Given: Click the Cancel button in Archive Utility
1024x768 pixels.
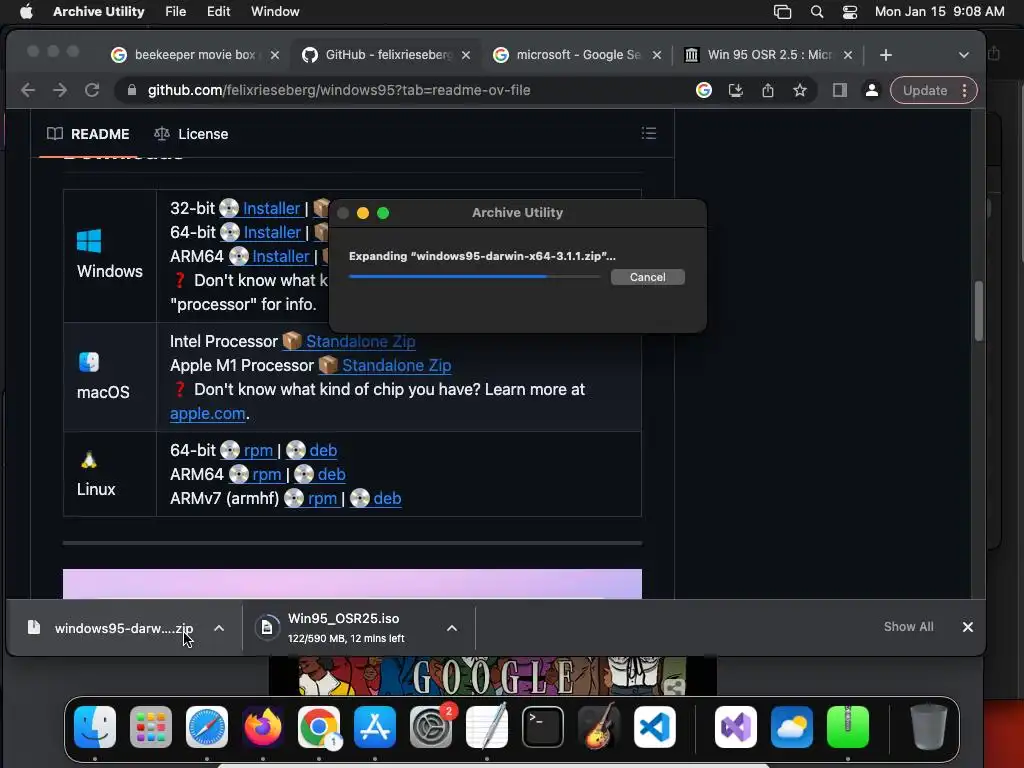Looking at the screenshot, I should pos(647,277).
